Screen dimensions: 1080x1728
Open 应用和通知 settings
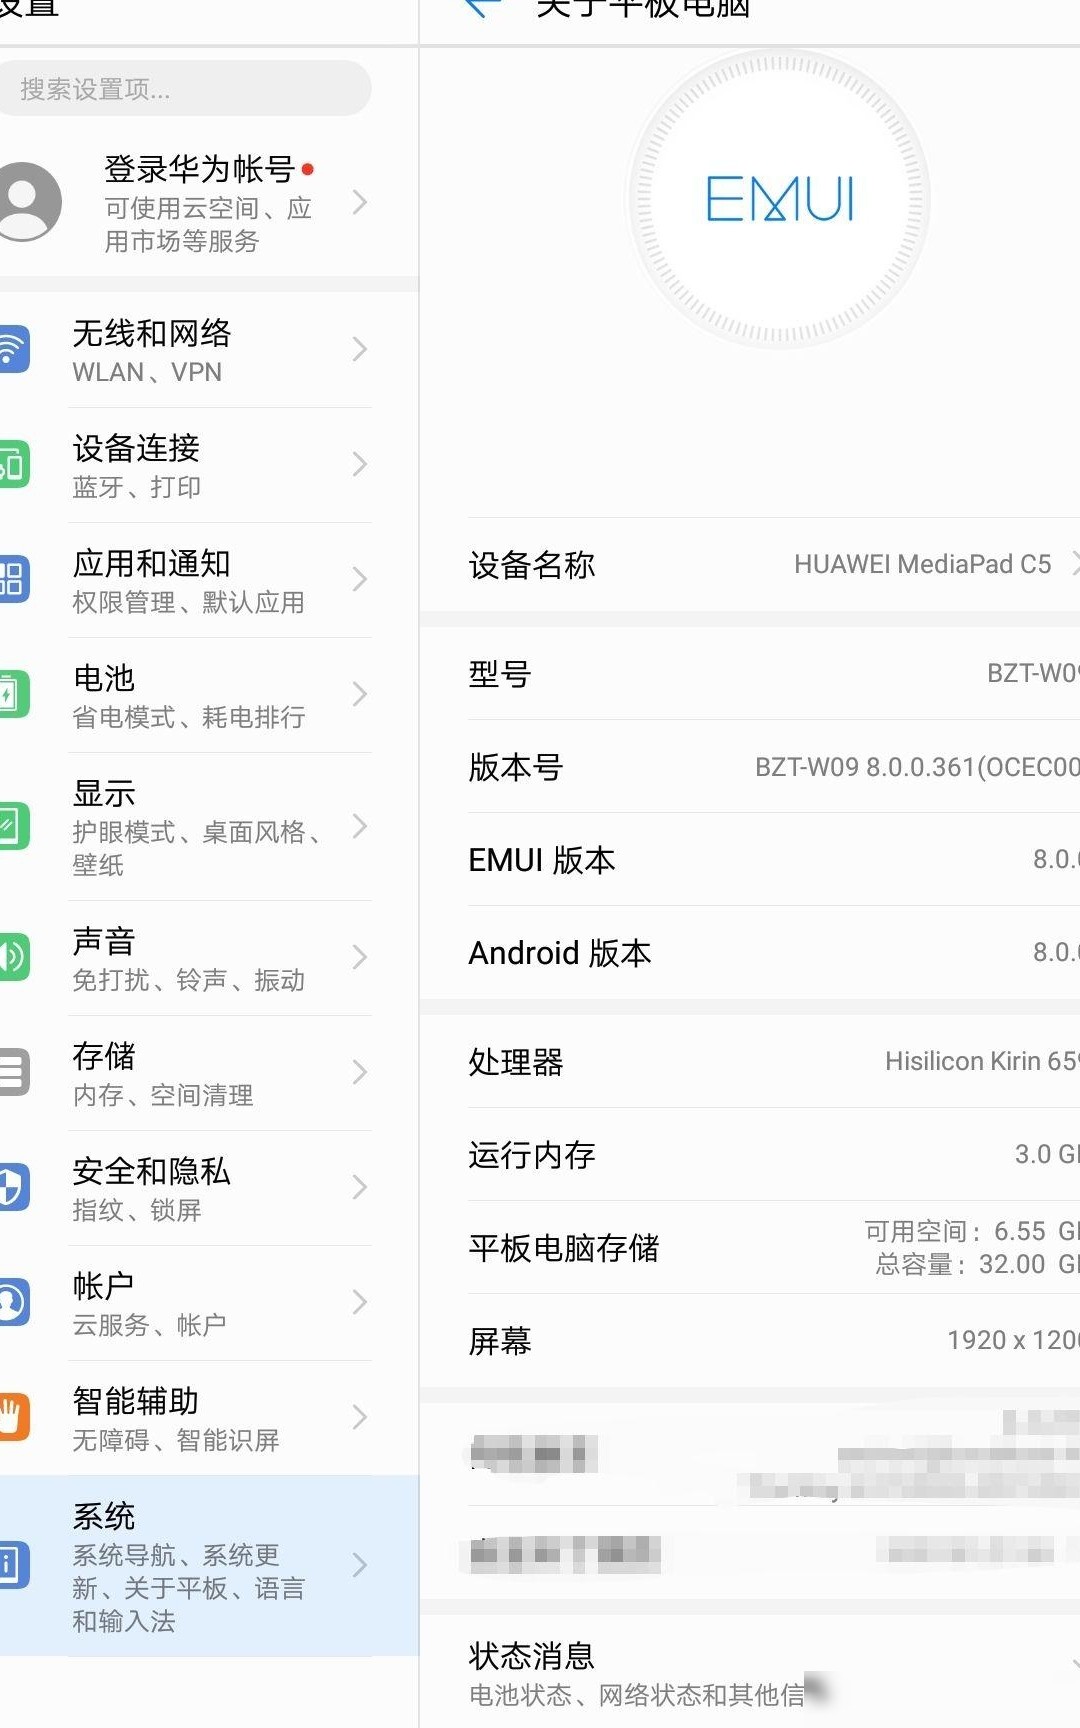209,579
